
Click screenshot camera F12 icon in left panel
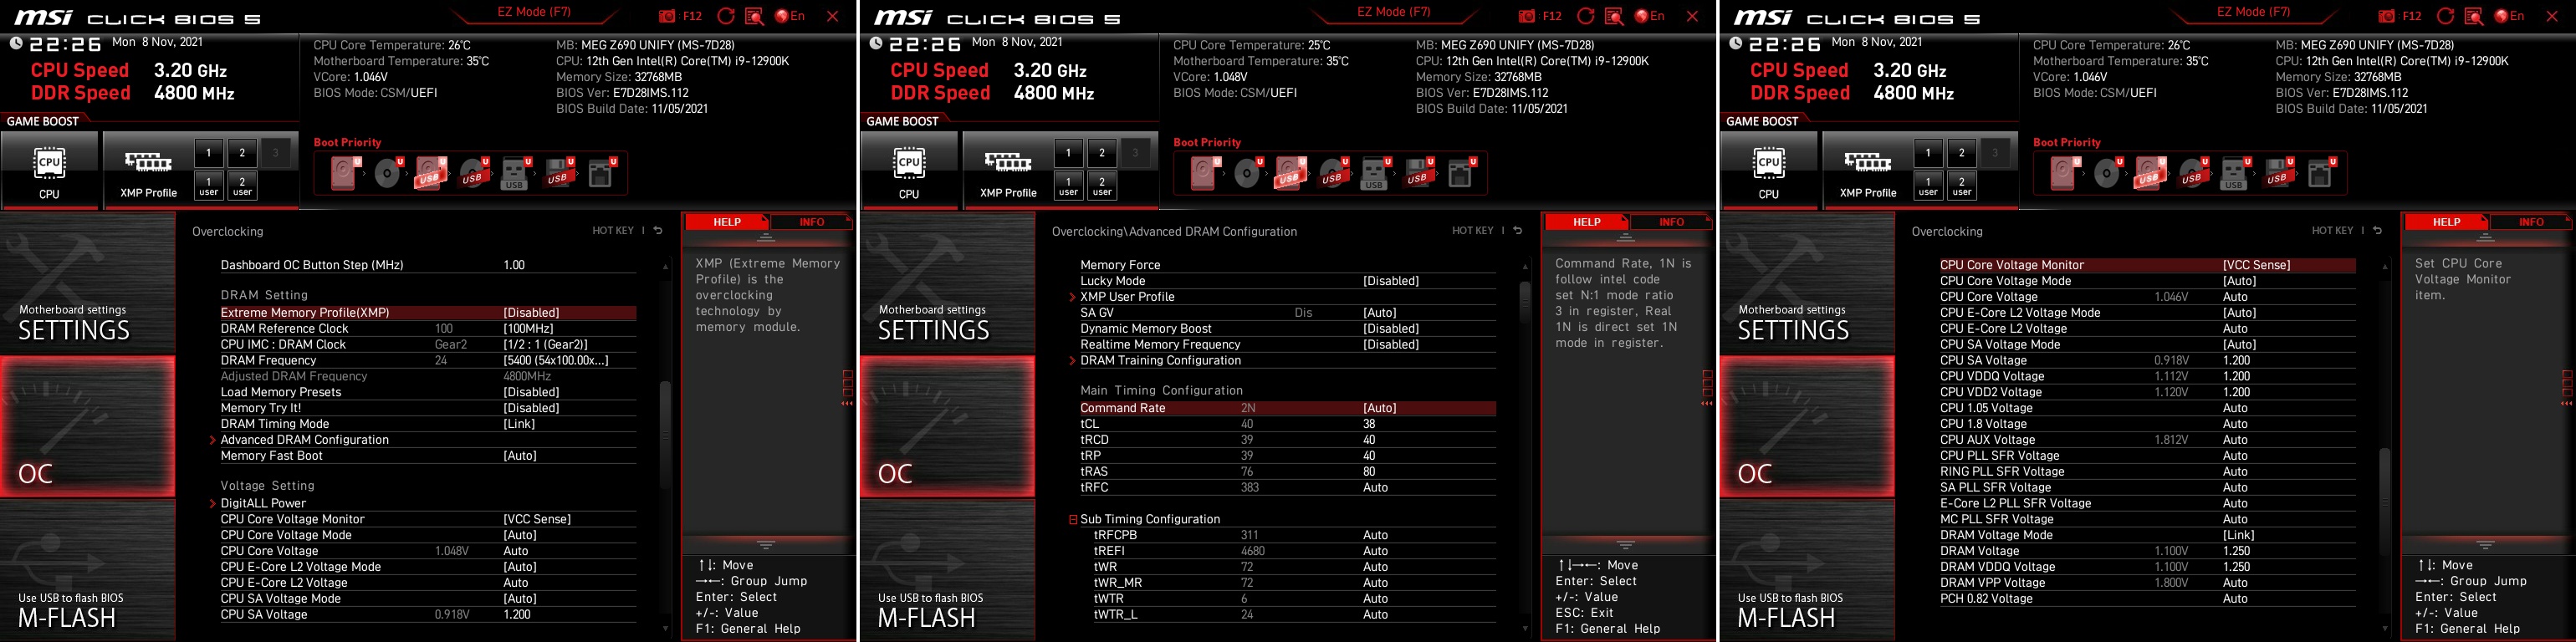[680, 16]
